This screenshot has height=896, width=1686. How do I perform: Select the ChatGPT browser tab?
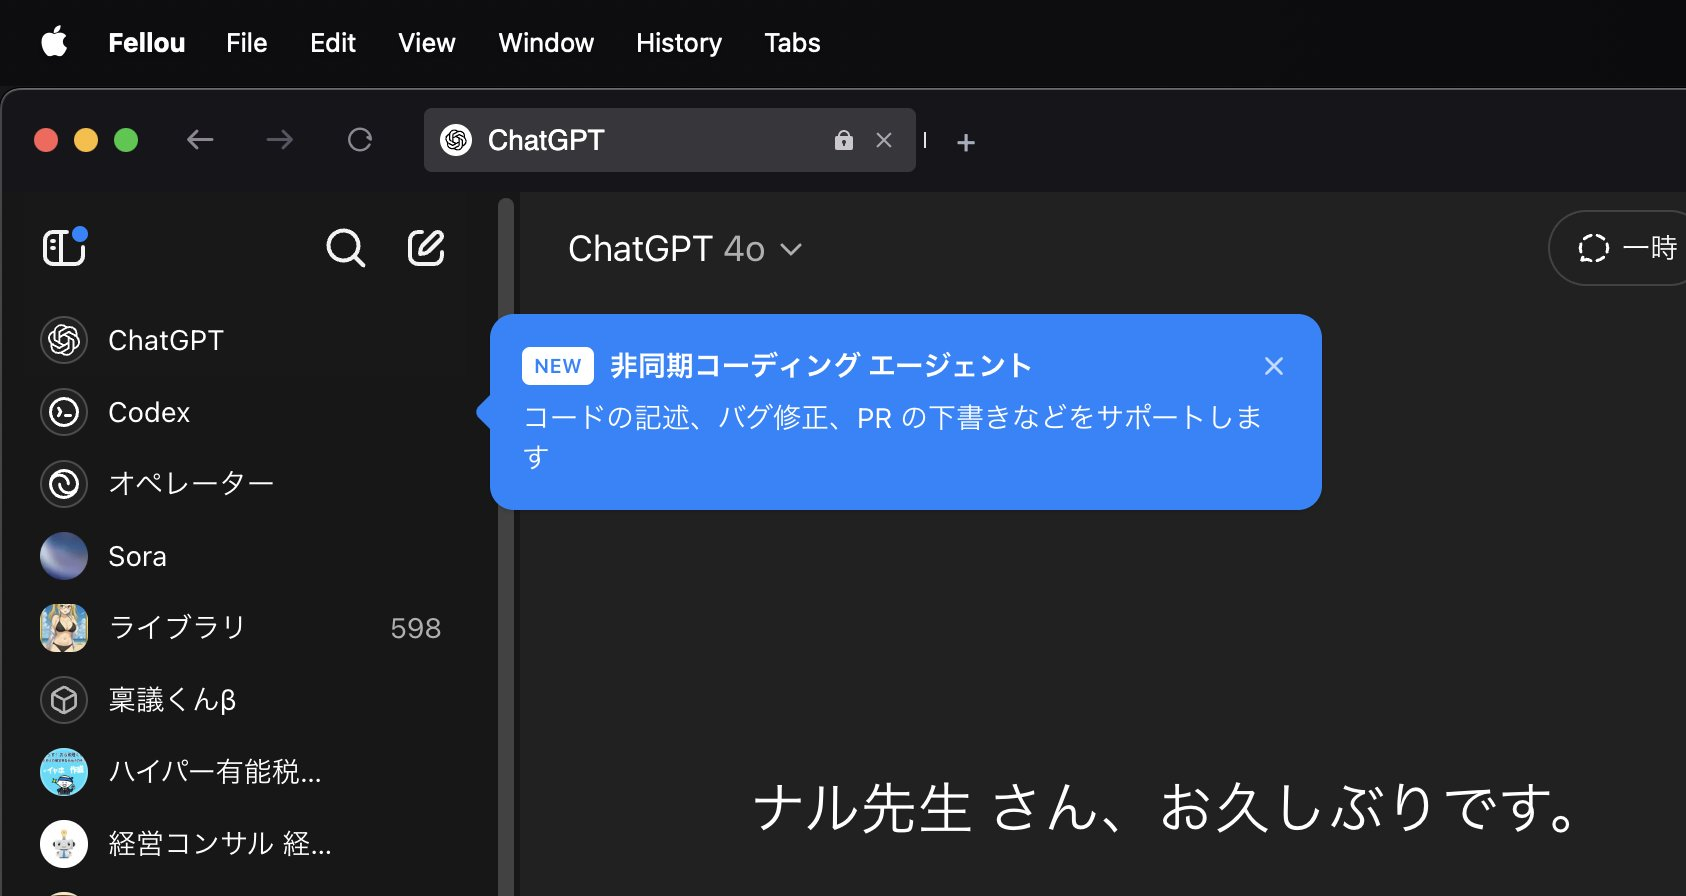point(670,140)
